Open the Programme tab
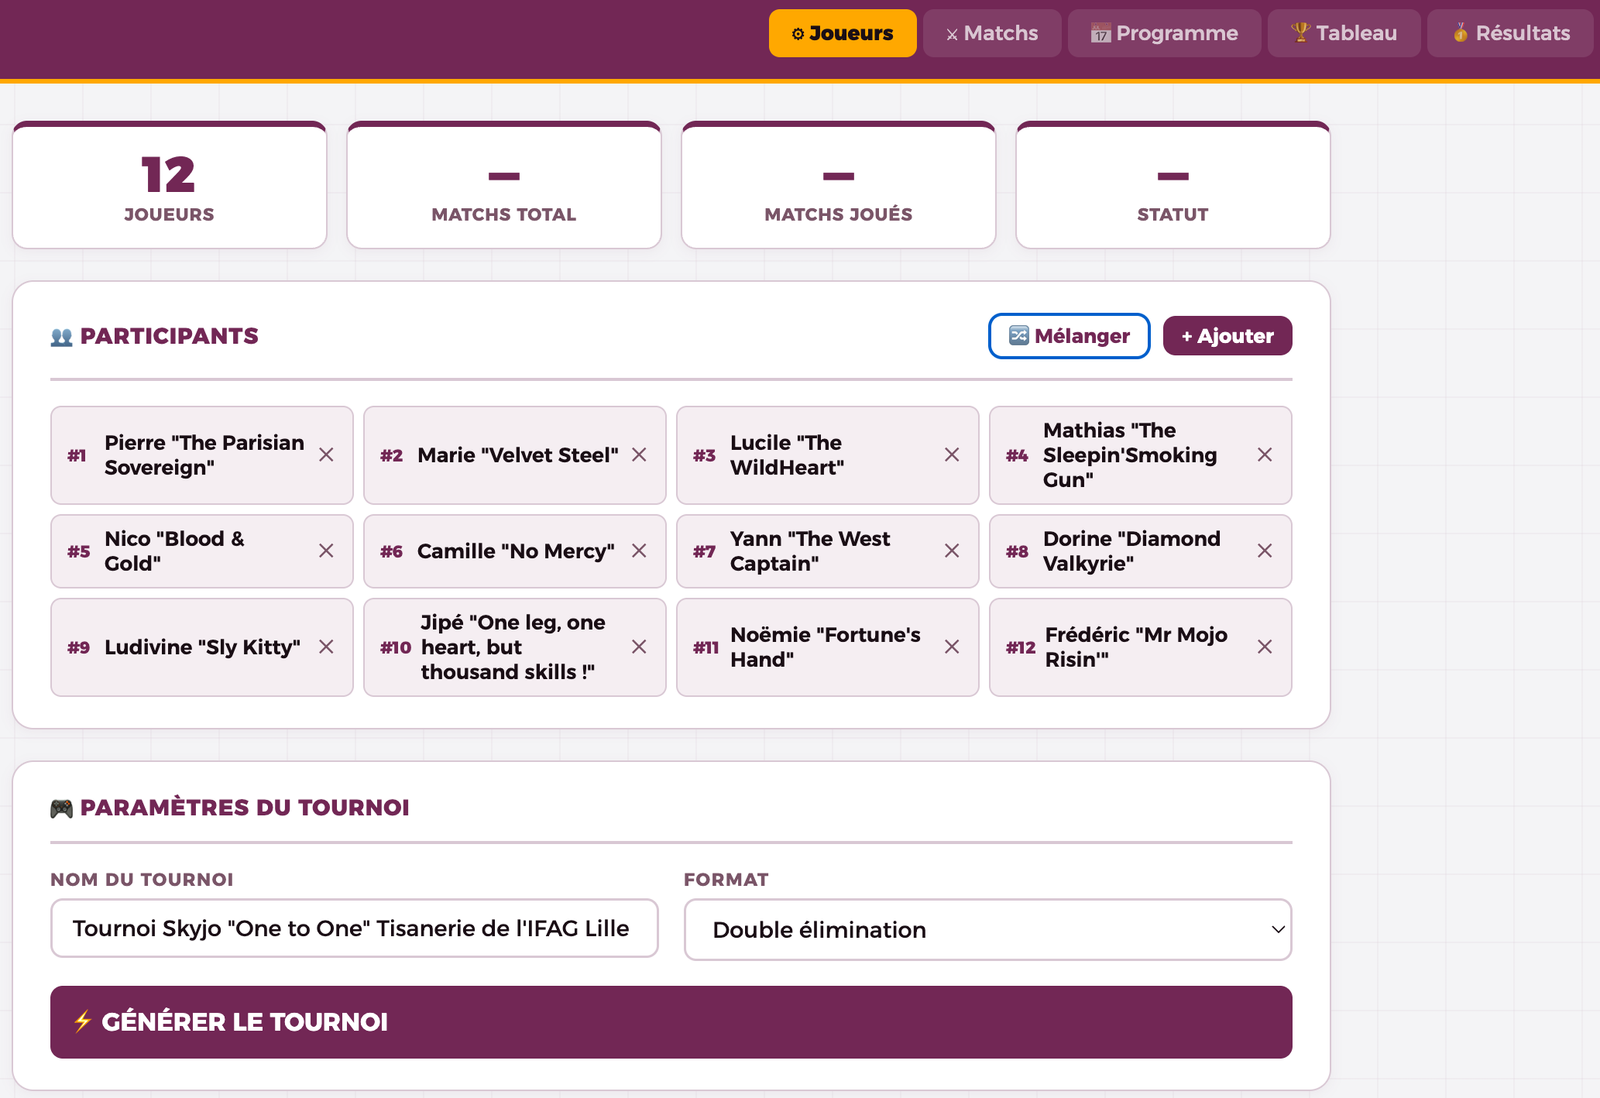Image resolution: width=1600 pixels, height=1098 pixels. click(1163, 33)
